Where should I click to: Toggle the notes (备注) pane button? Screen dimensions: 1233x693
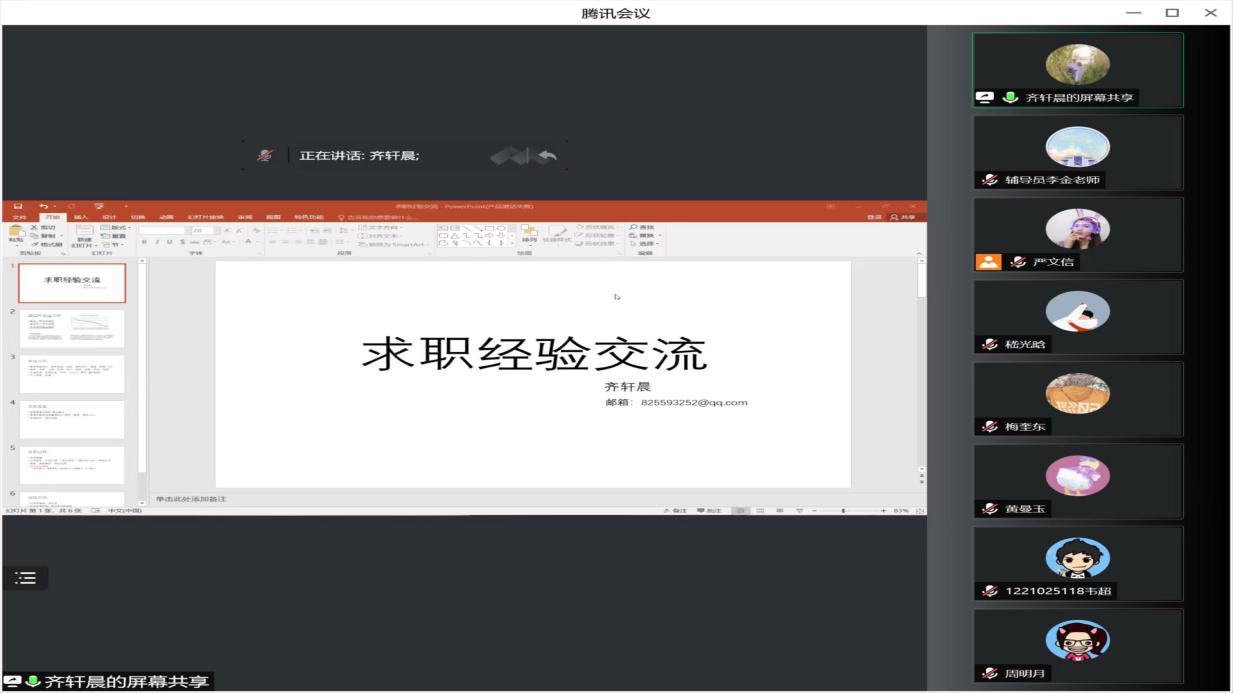point(677,511)
